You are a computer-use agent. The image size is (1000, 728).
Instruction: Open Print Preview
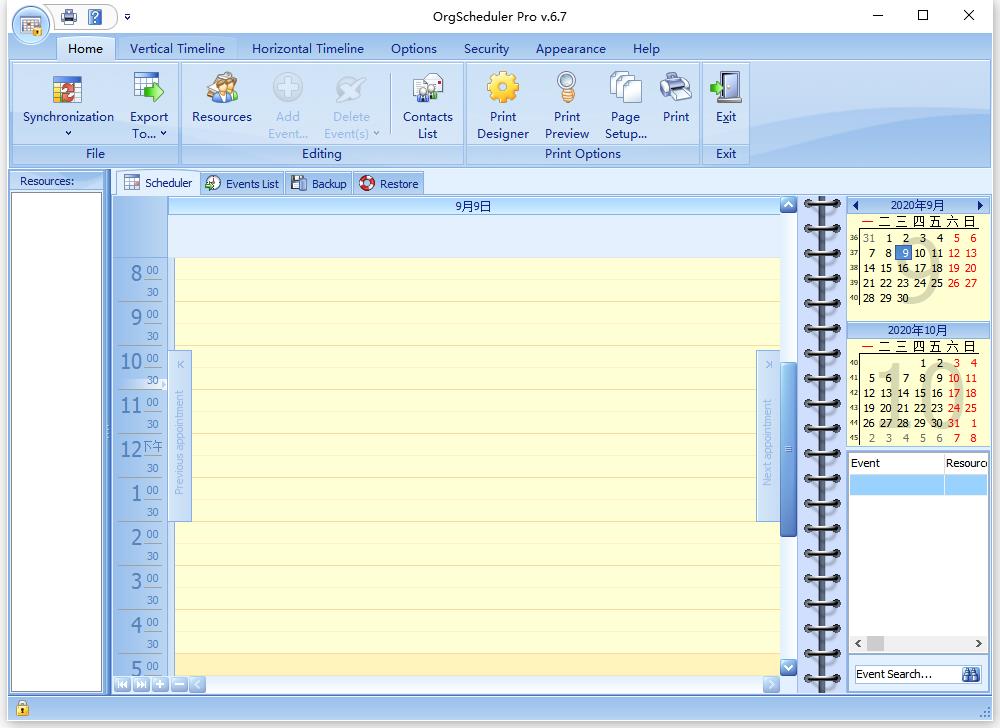pyautogui.click(x=566, y=105)
